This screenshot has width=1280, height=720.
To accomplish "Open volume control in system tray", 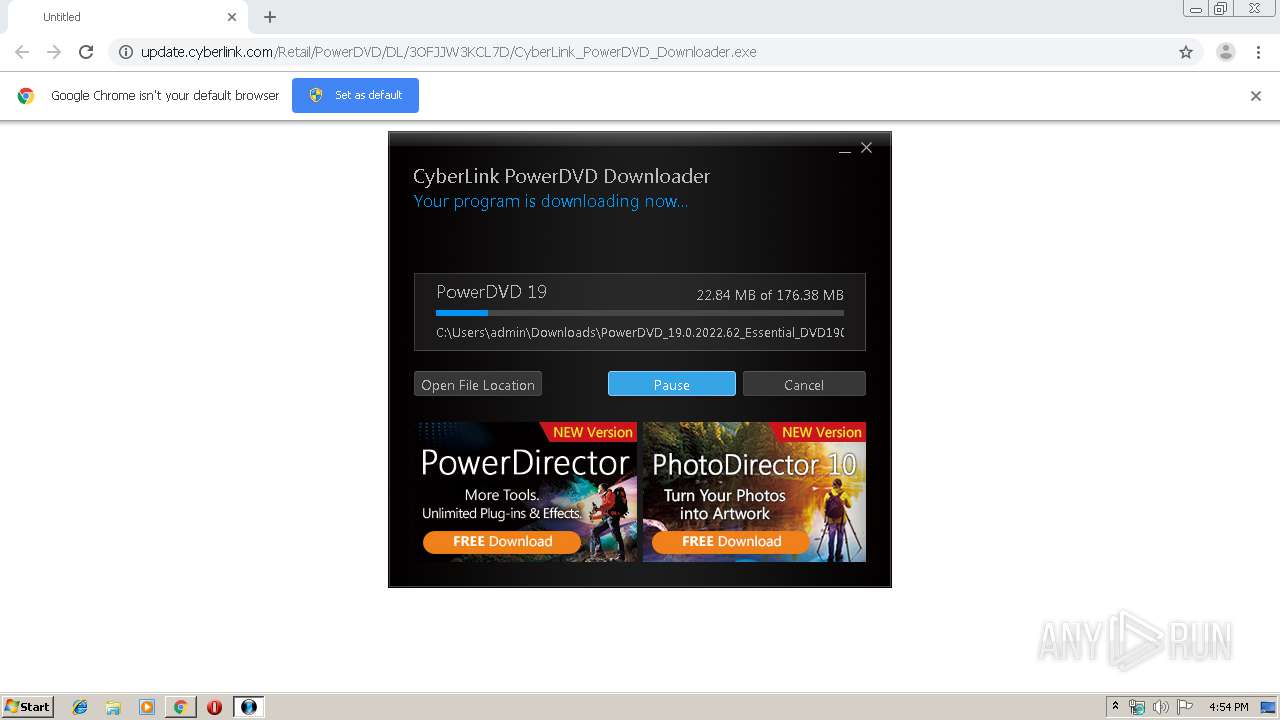I will click(1161, 707).
